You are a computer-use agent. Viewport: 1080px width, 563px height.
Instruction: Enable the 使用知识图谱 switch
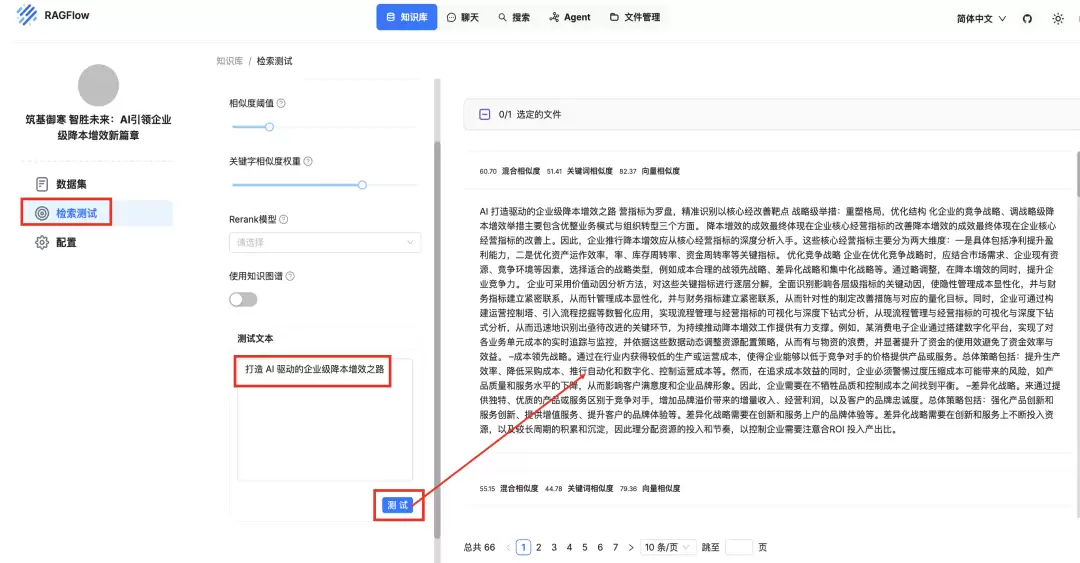[x=243, y=299]
